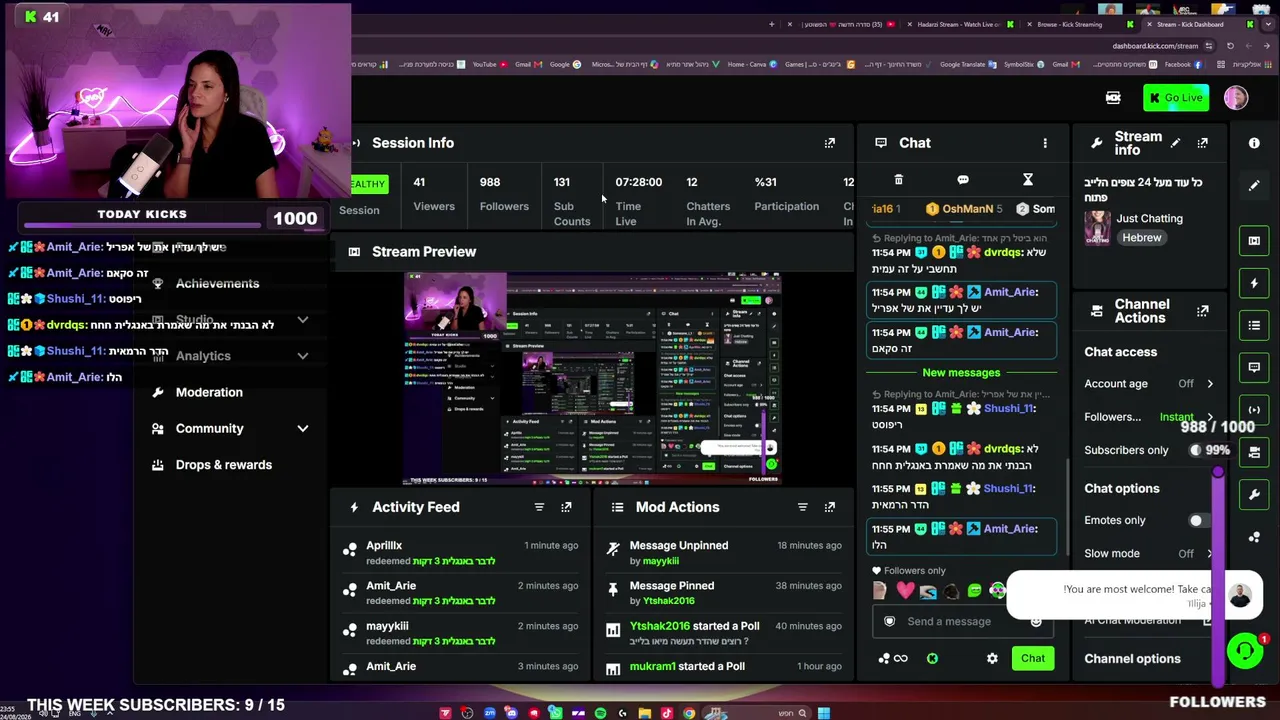The image size is (1280, 720).
Task: Pop out the Chat-adjacent Stream info panel
Action: tap(1202, 143)
